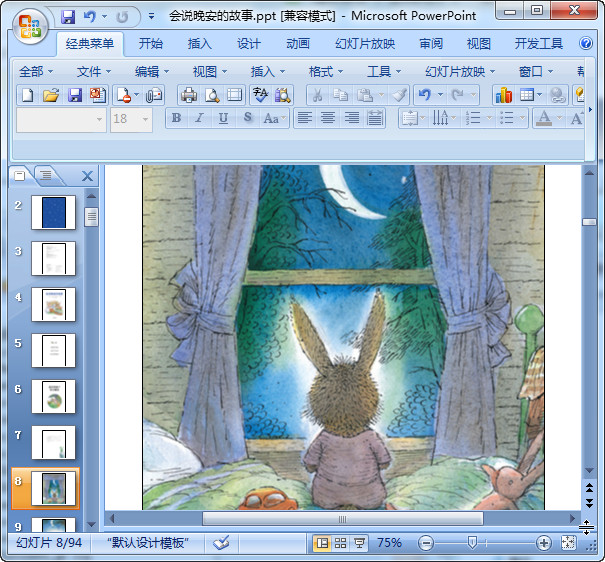Show Slides thumbnail pane tab
The width and height of the screenshot is (605, 562).
(20, 176)
